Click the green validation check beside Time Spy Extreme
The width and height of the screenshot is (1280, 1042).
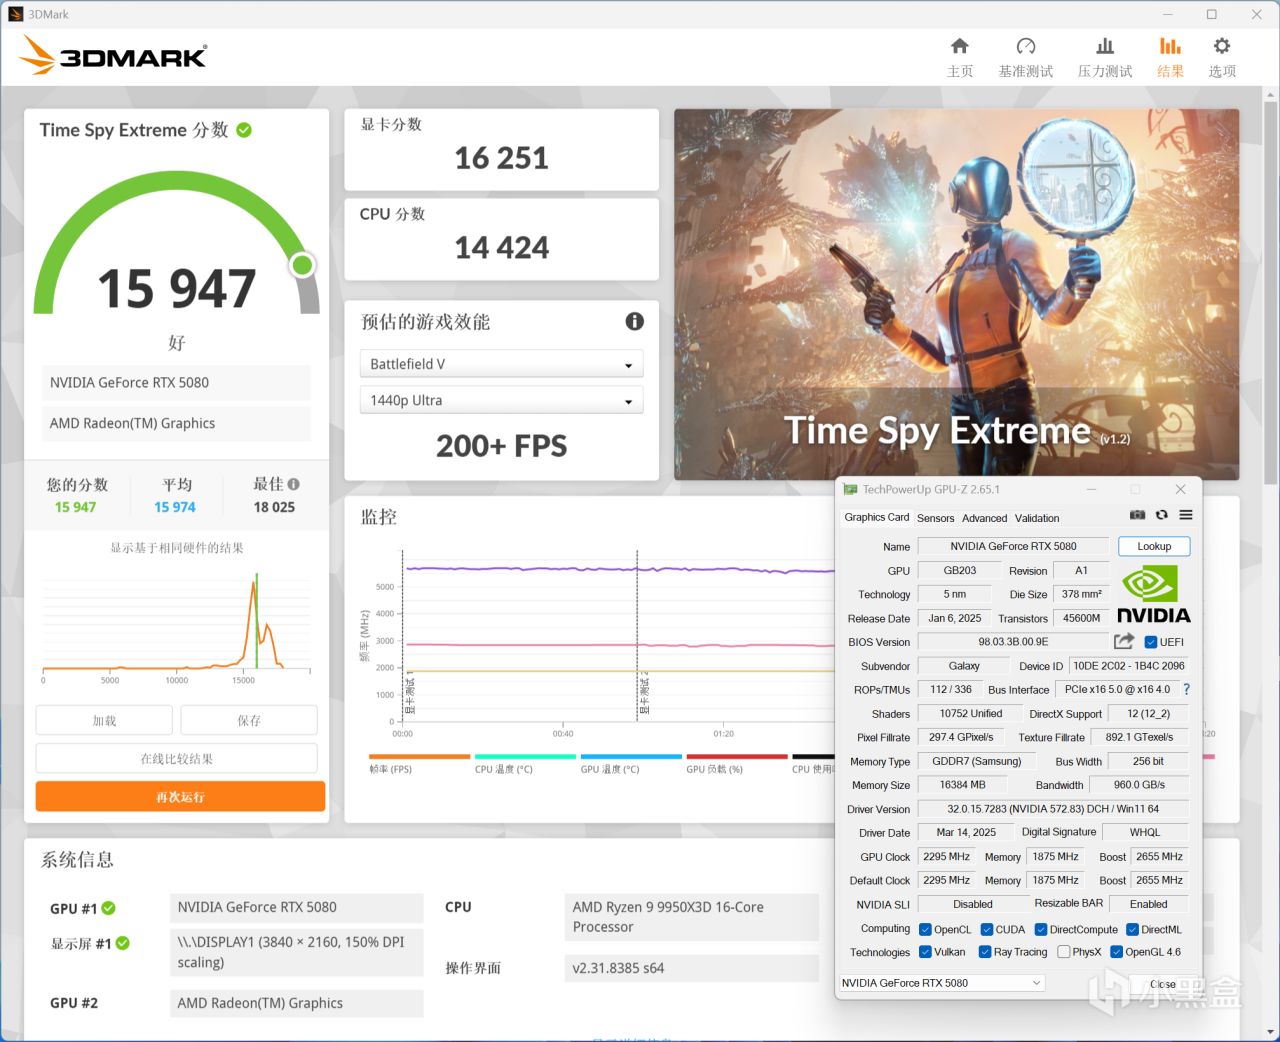244,130
